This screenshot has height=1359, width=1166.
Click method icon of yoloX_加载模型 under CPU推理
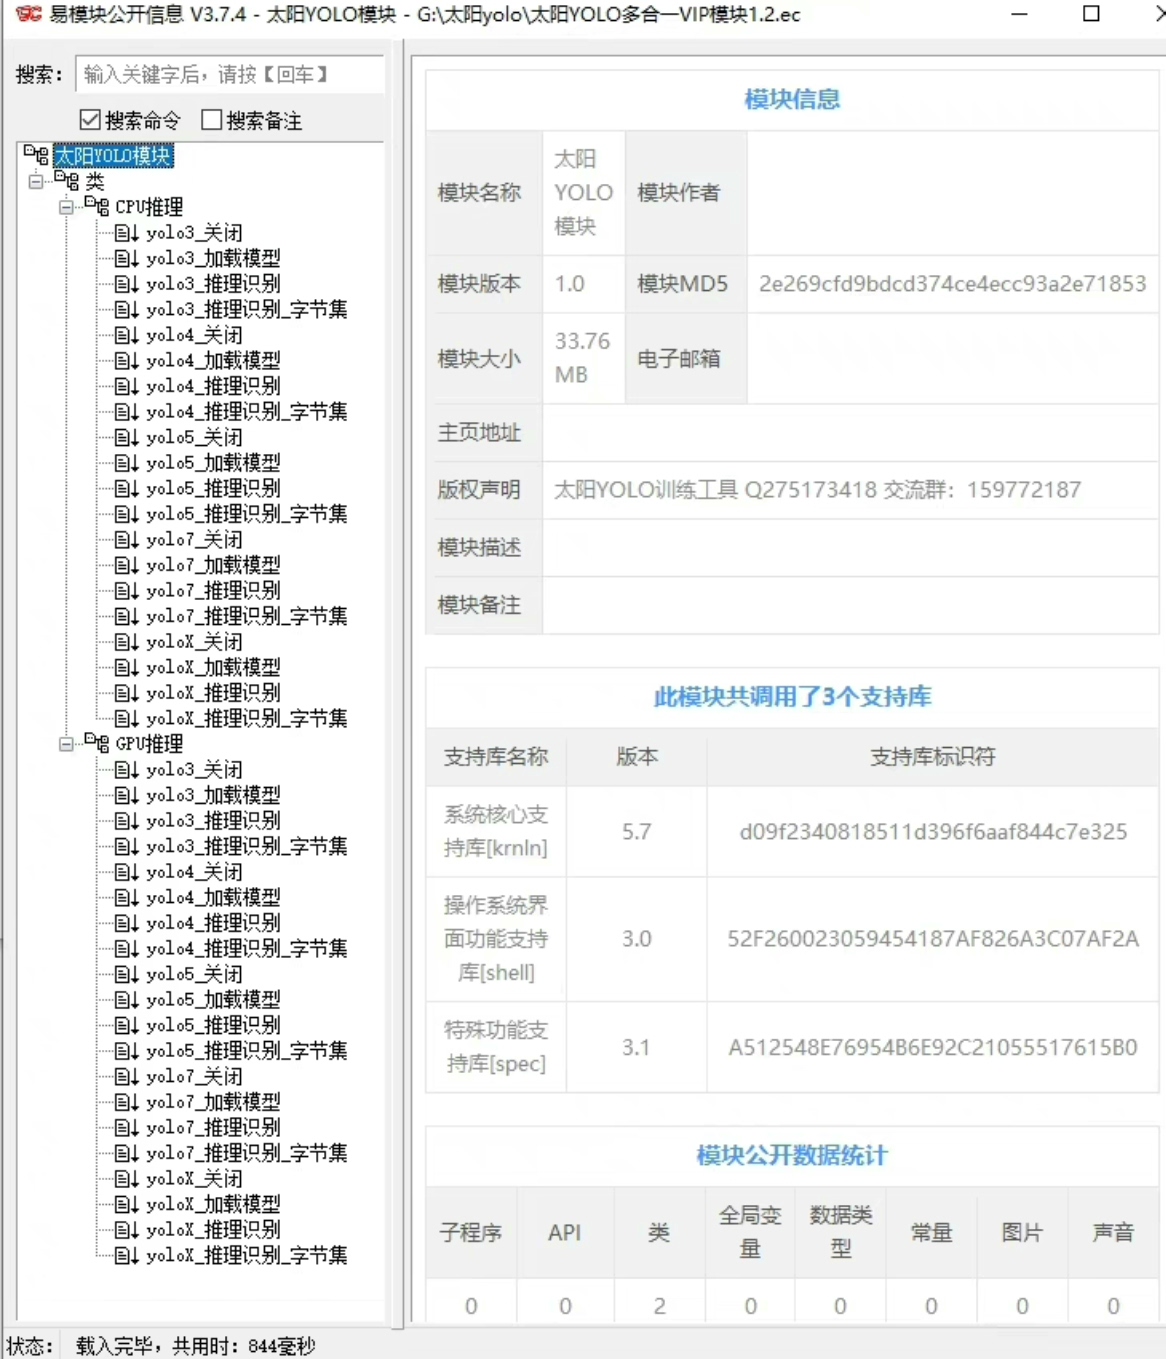[127, 667]
